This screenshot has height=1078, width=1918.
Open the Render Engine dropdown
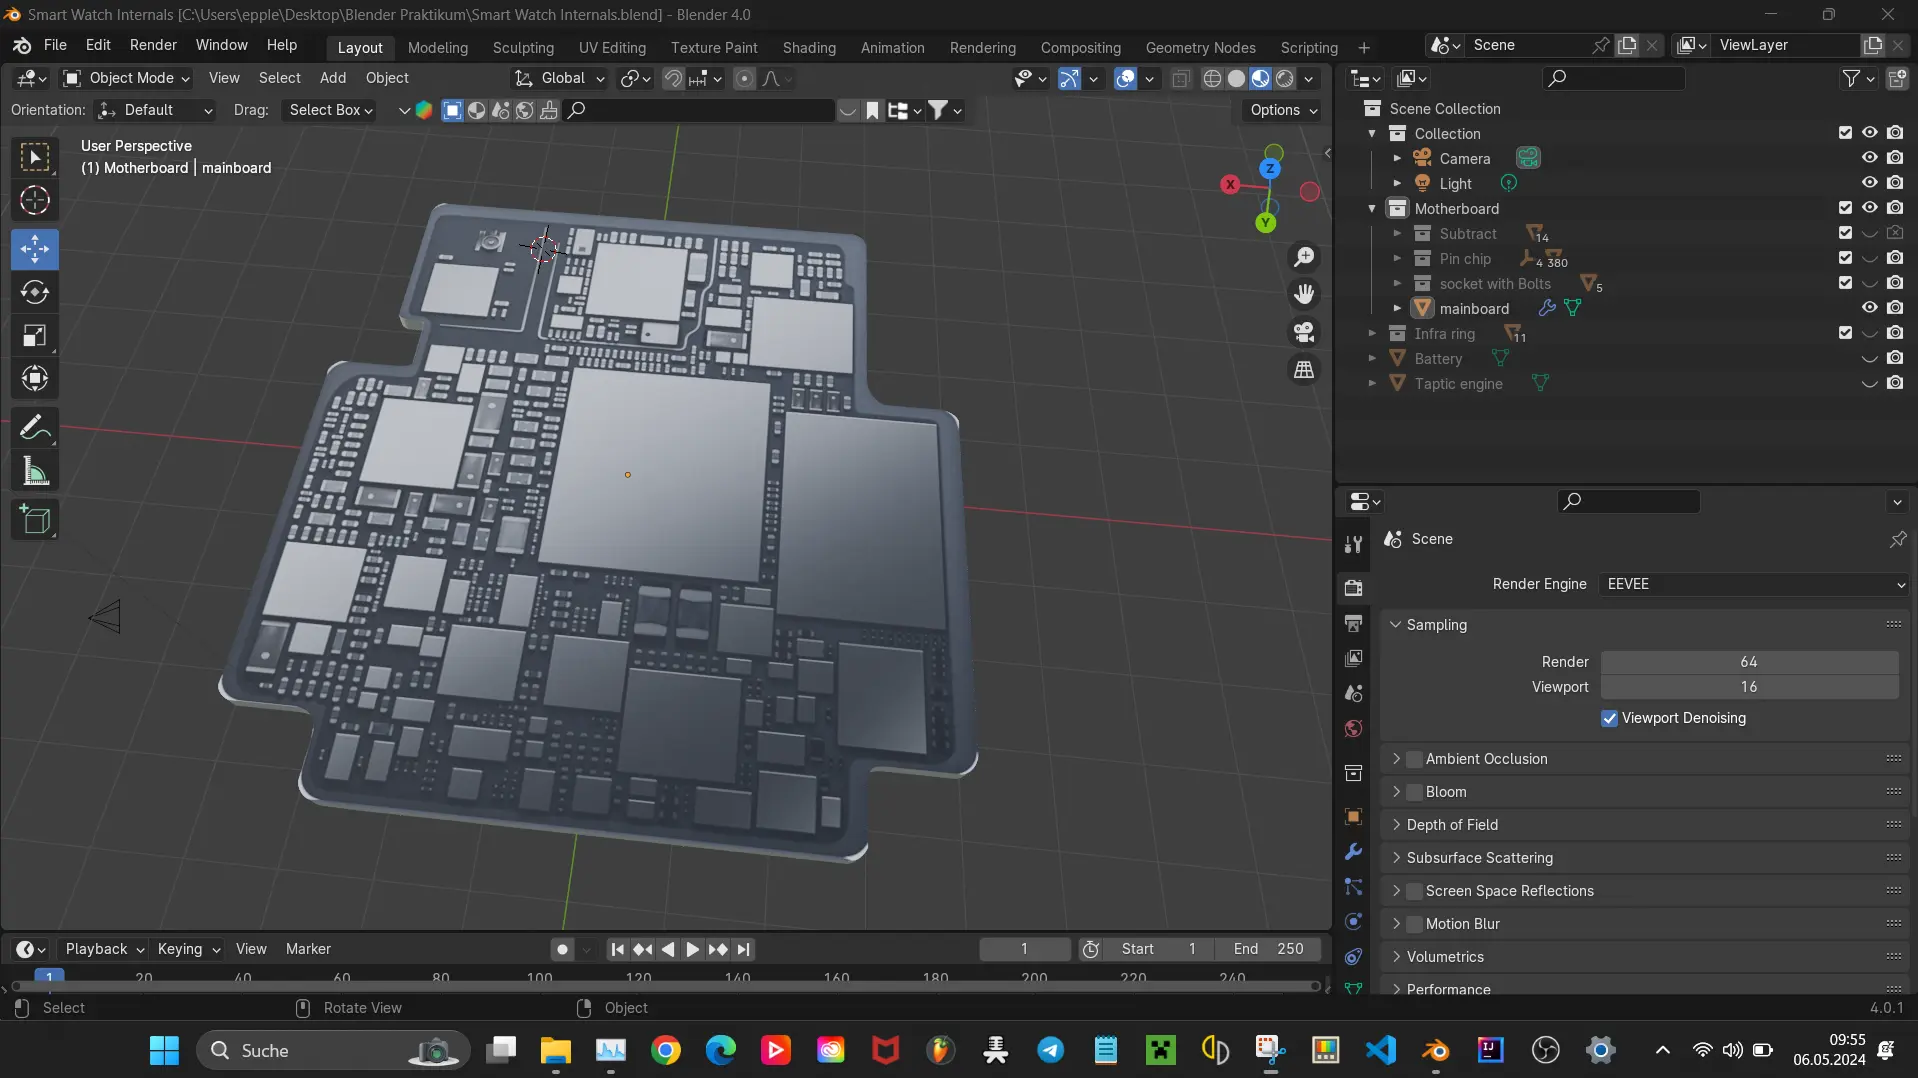click(x=1754, y=584)
